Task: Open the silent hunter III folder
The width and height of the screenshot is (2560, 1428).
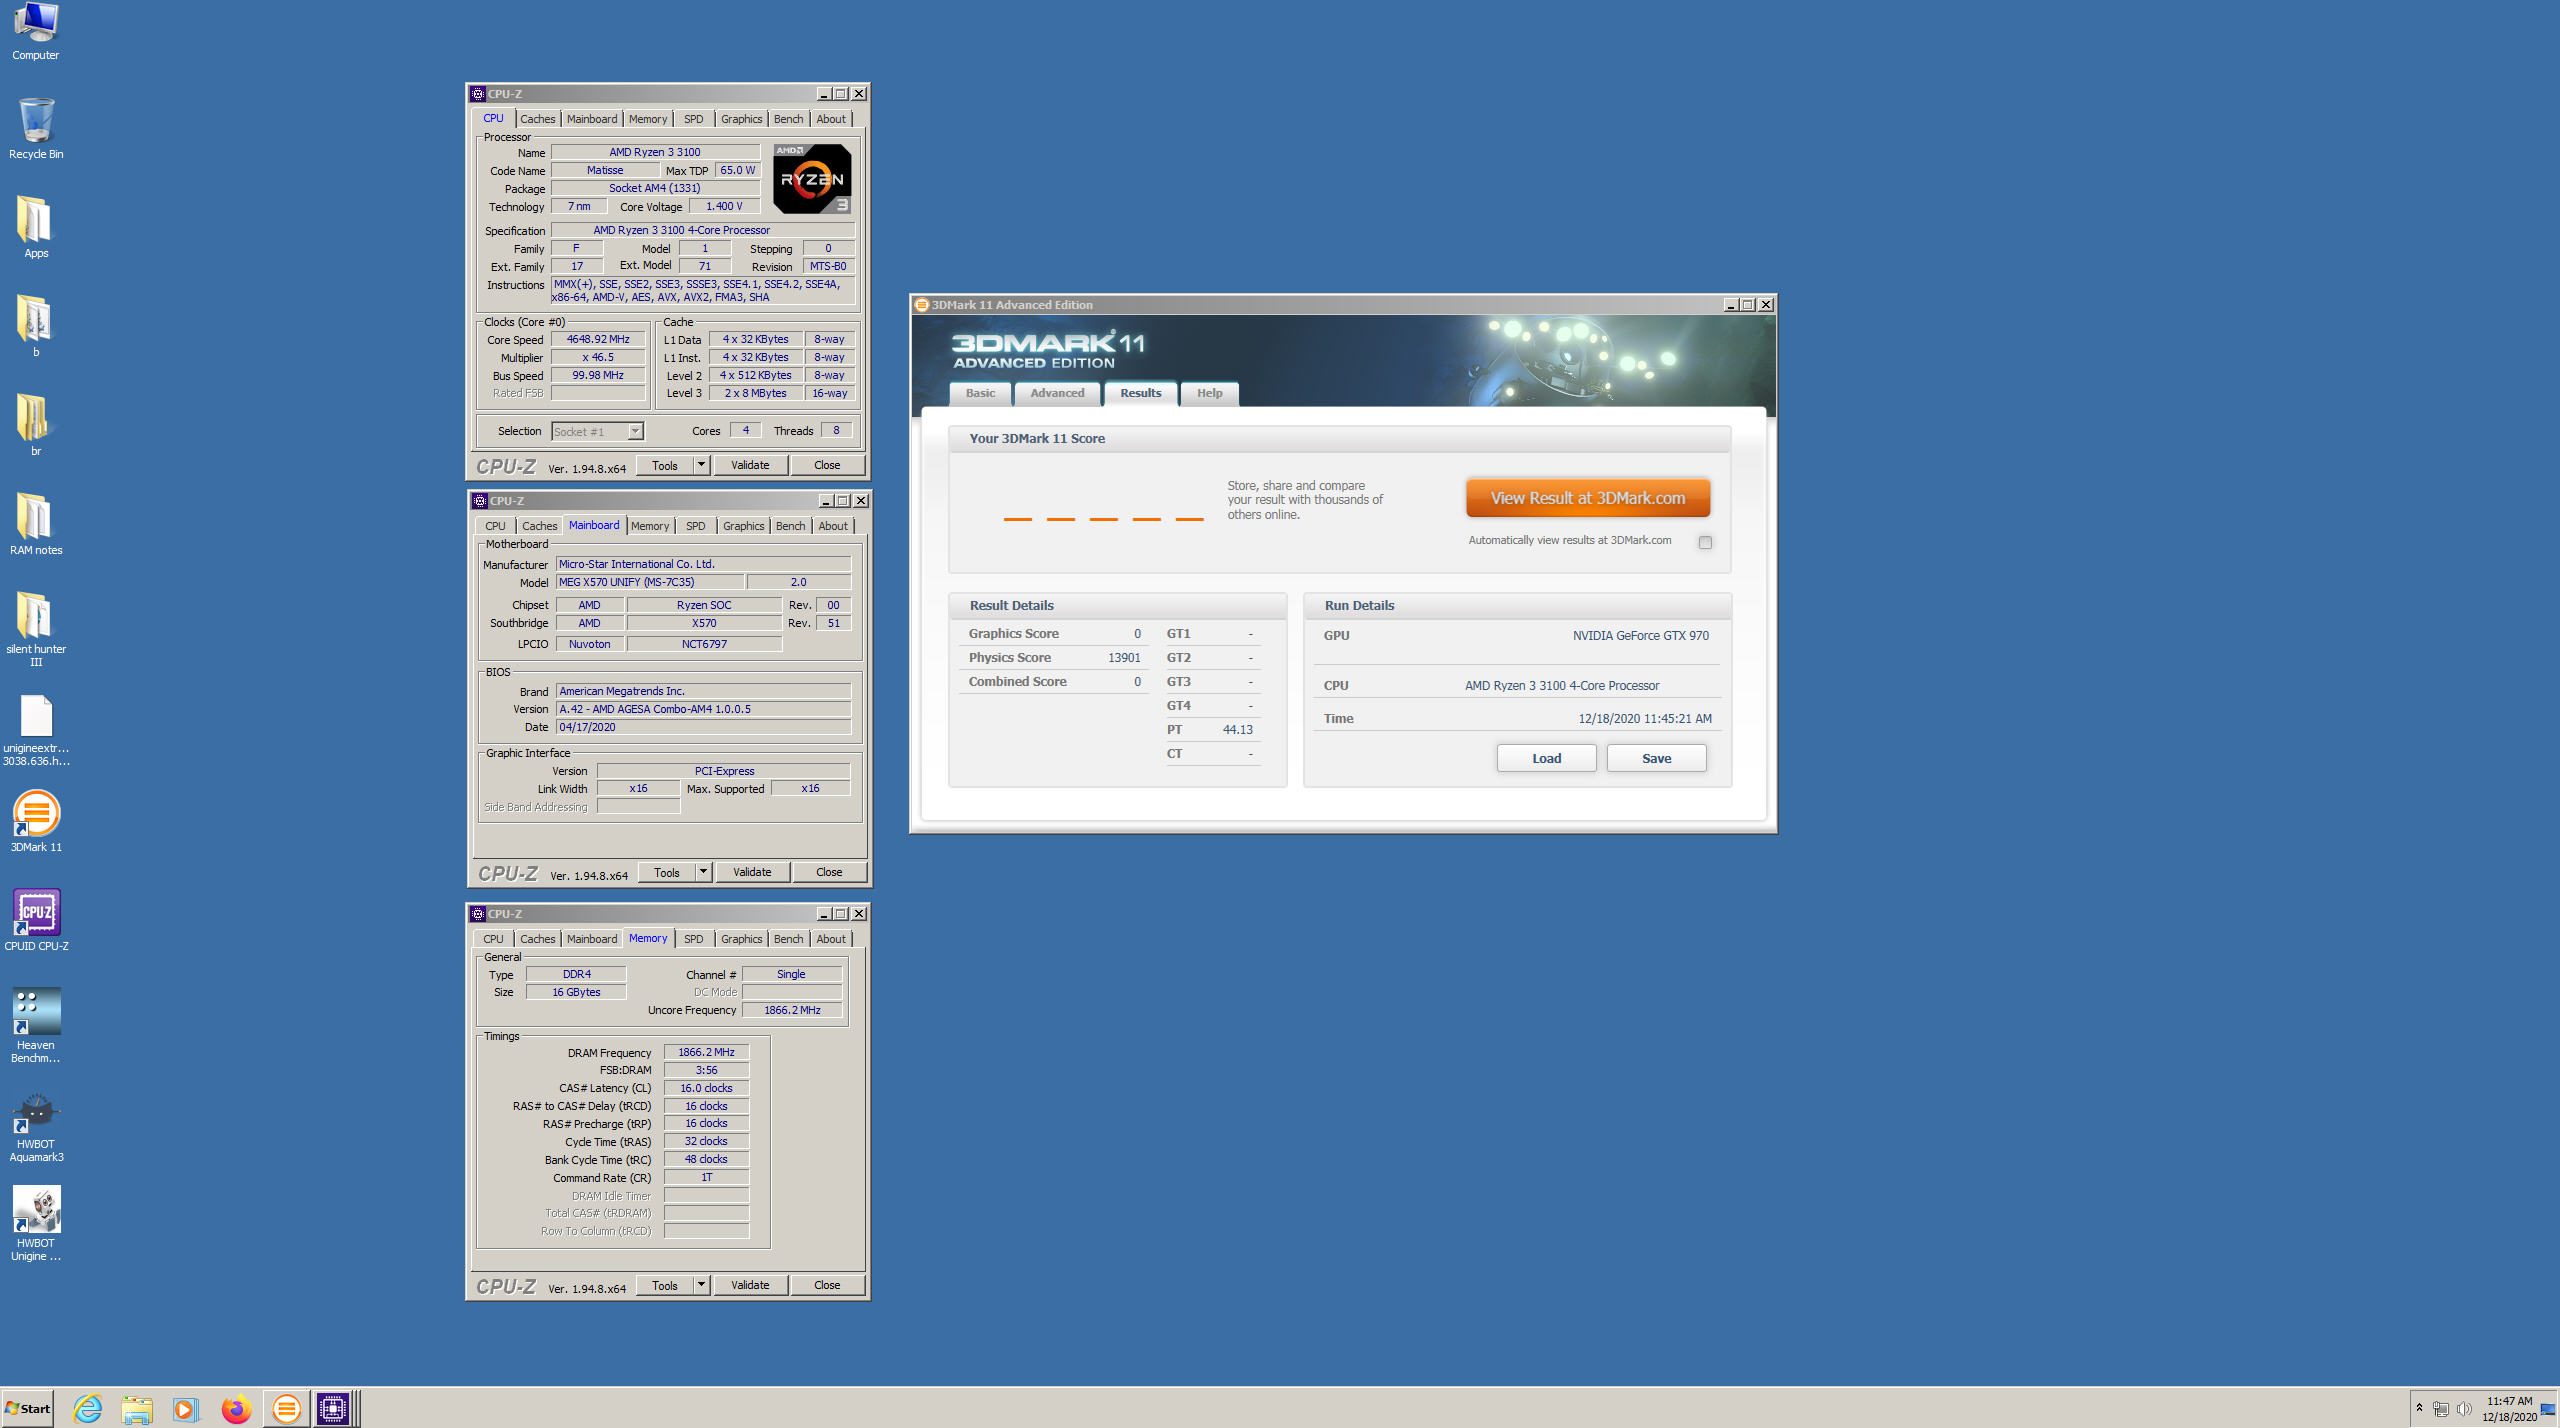Action: point(36,629)
